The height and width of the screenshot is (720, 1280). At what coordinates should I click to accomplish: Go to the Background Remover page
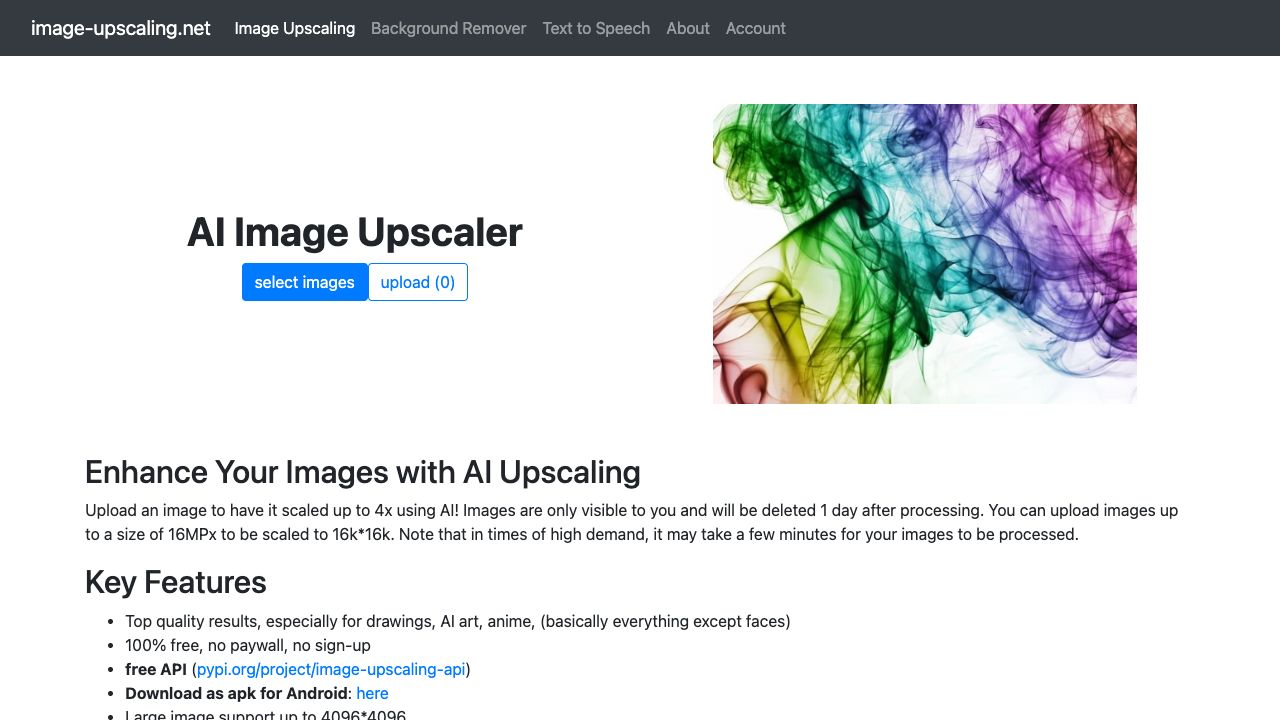[448, 28]
